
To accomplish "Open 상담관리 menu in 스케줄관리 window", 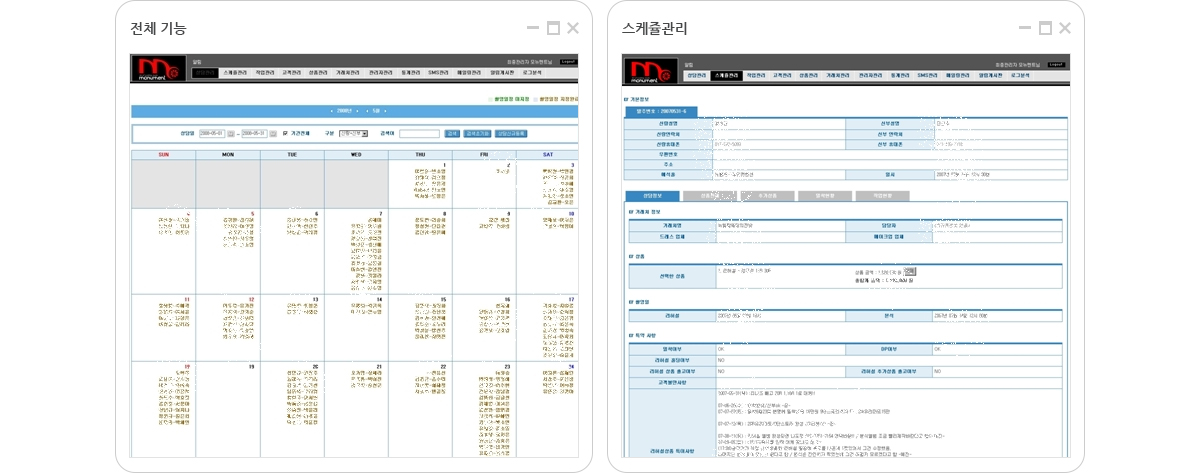I will pyautogui.click(x=697, y=76).
